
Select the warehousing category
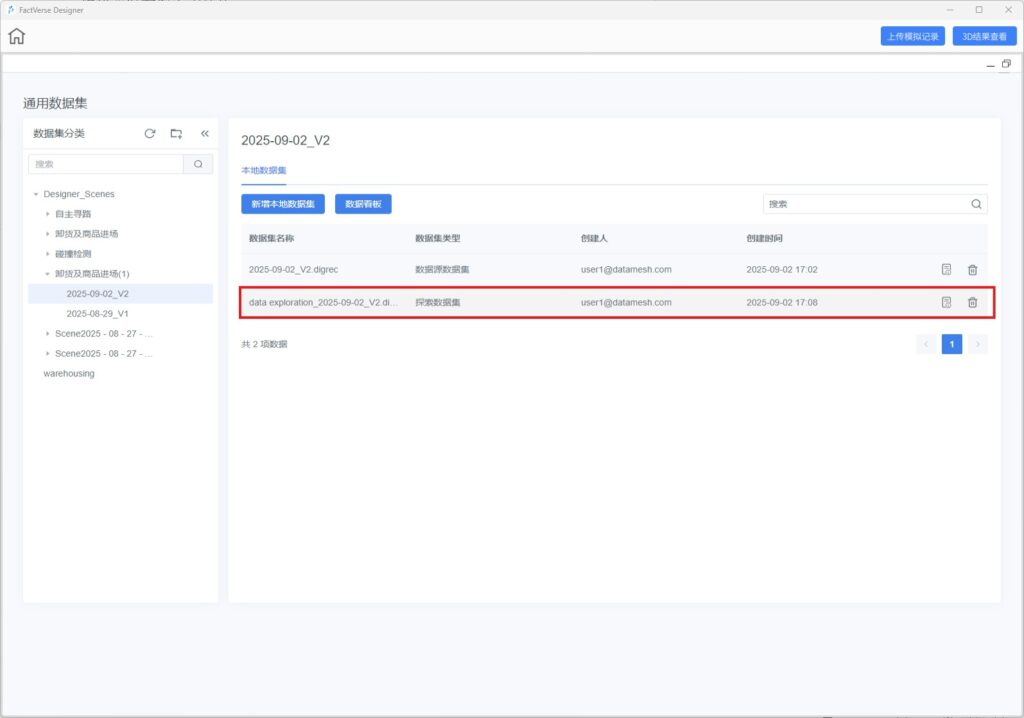click(69, 374)
